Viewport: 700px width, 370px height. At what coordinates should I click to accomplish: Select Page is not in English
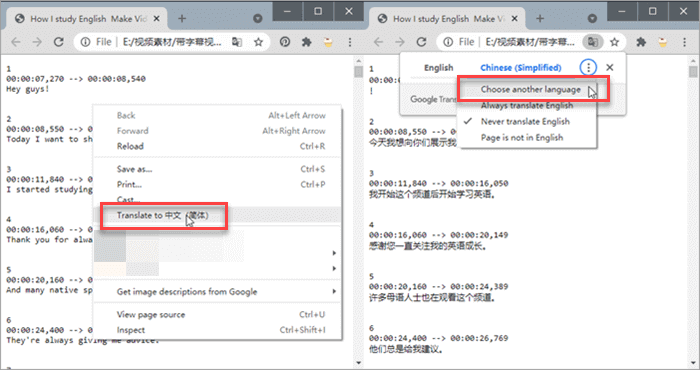522,137
